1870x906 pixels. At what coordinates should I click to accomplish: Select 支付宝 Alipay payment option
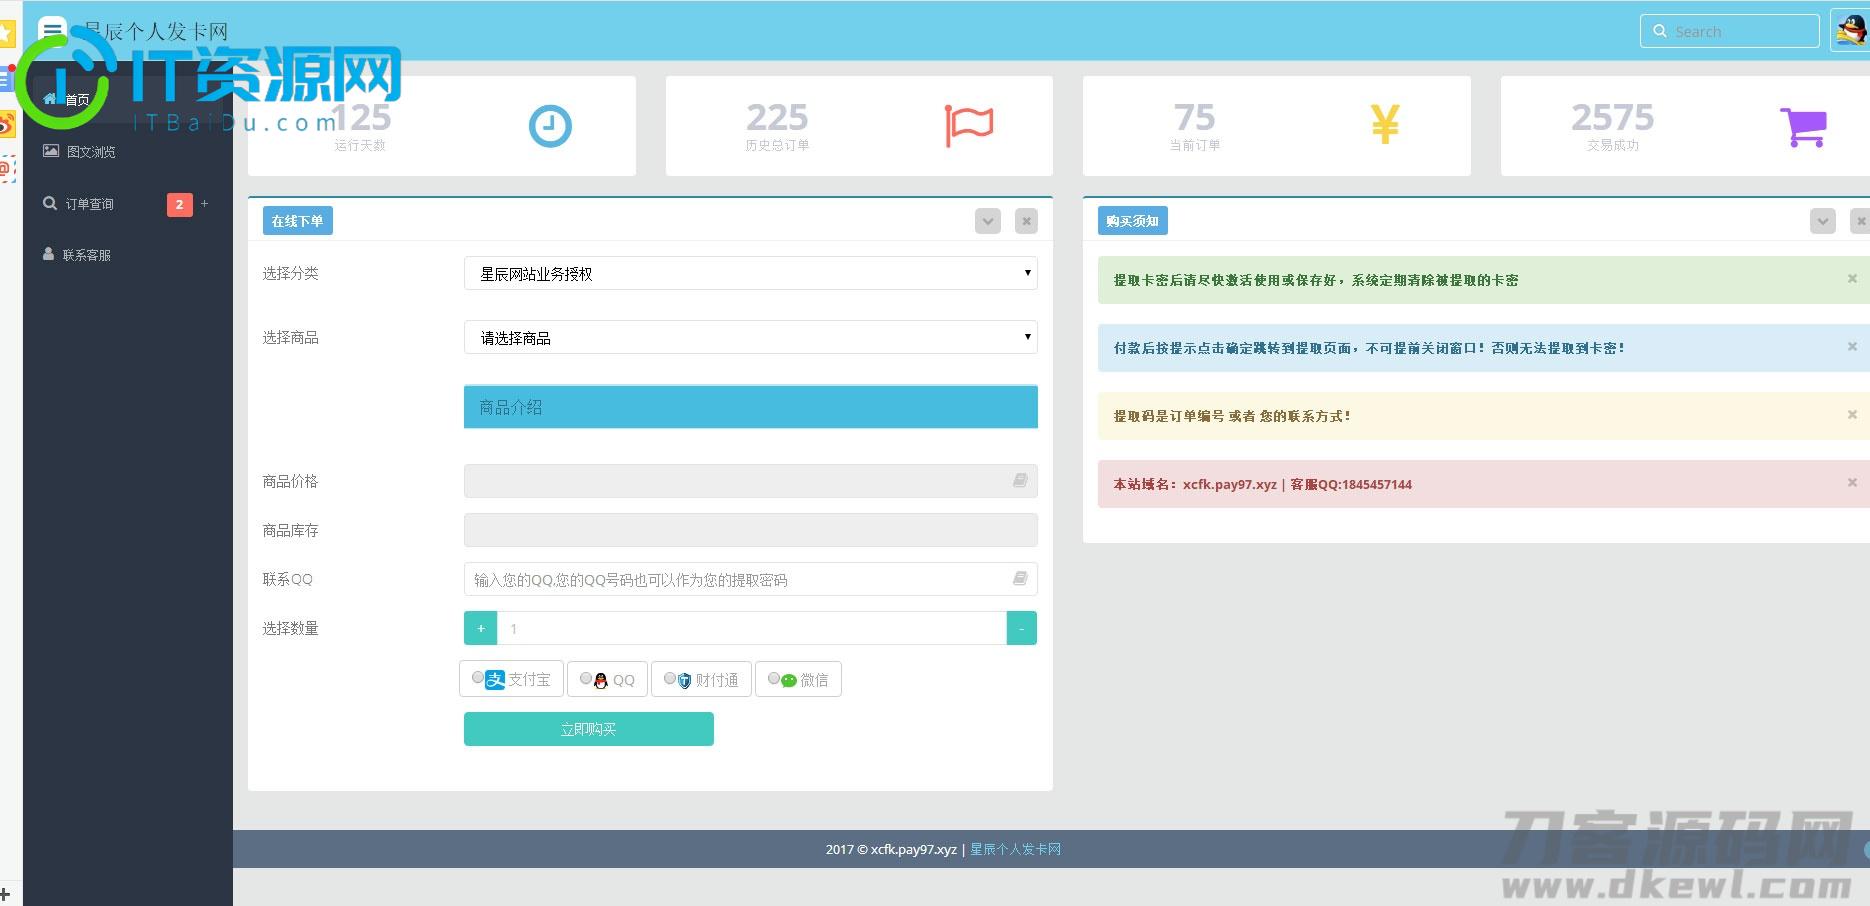click(511, 679)
